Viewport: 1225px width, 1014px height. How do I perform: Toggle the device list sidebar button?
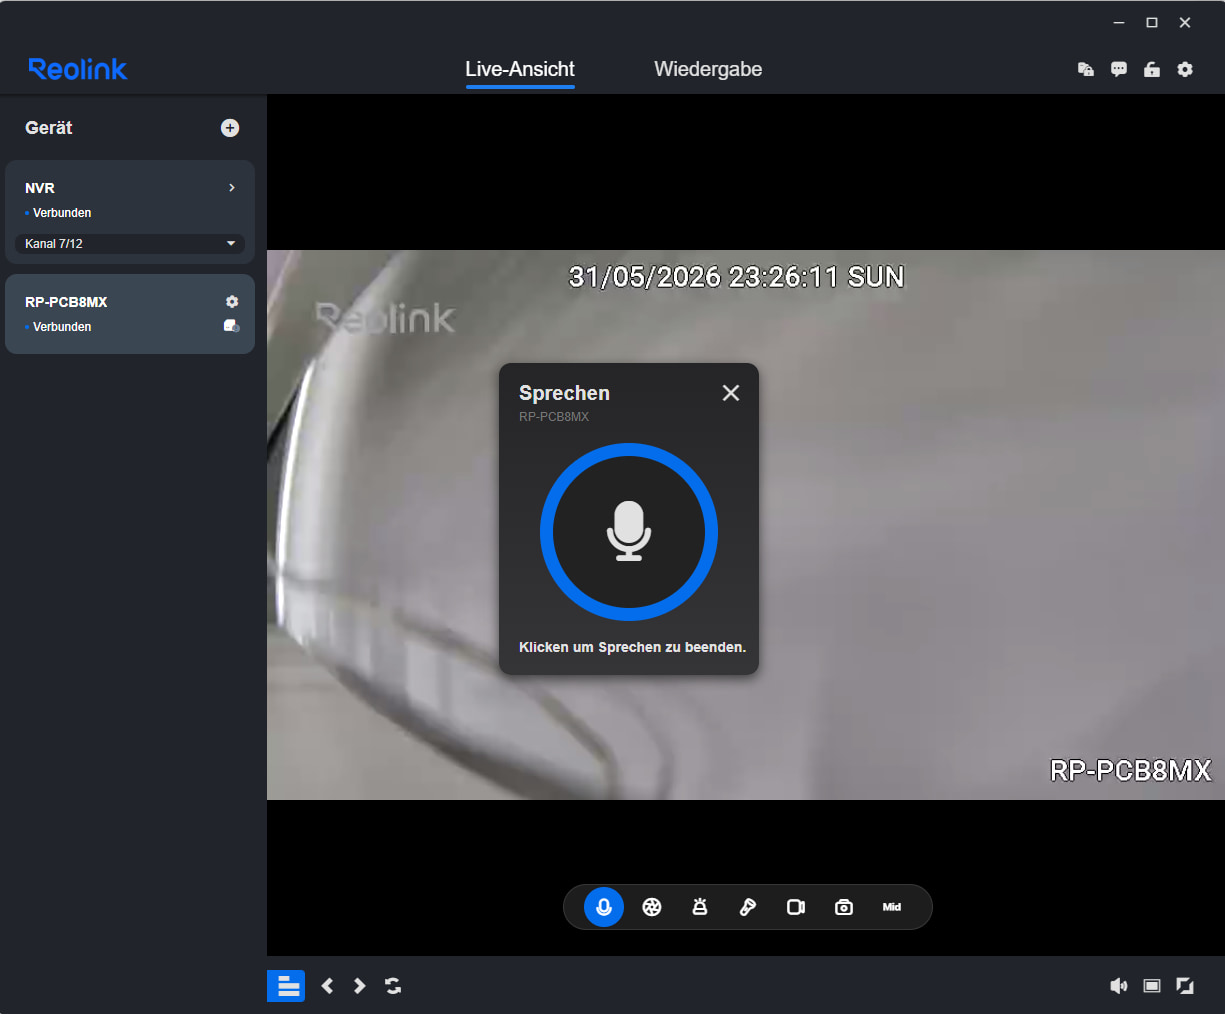(286, 986)
